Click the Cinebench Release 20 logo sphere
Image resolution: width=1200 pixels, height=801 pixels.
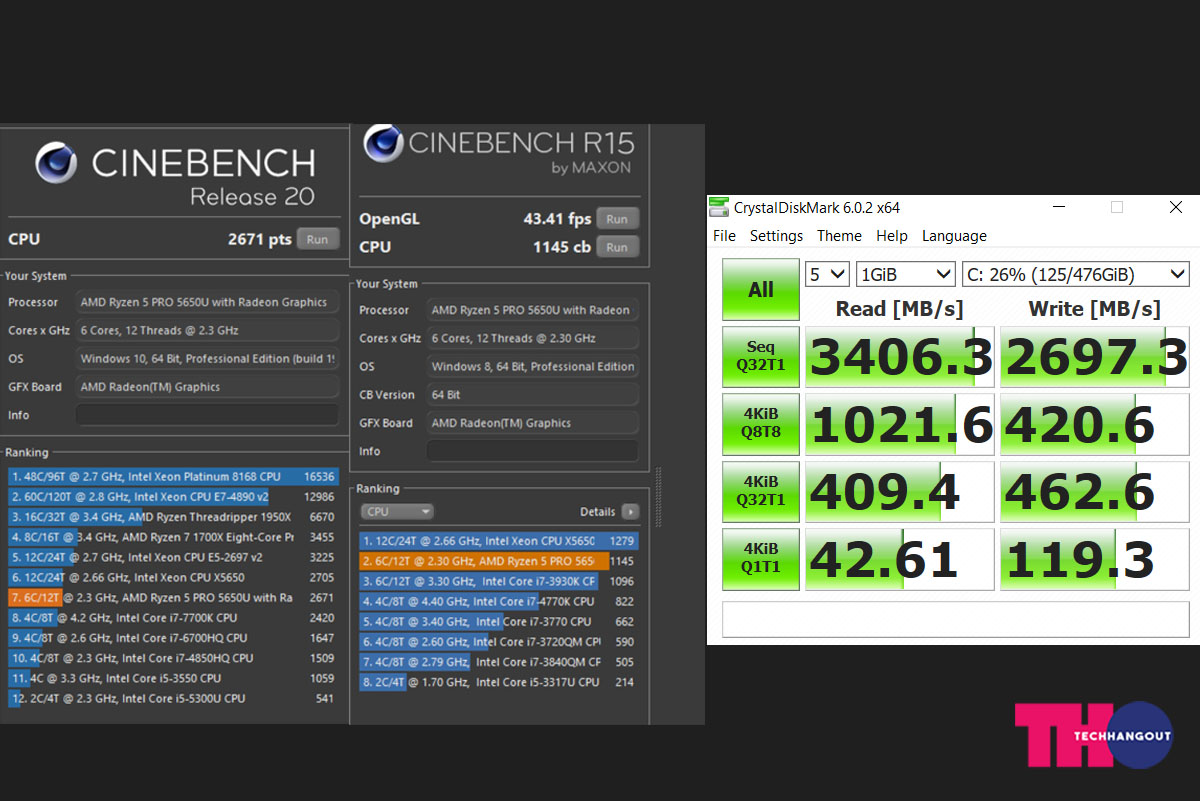(x=56, y=163)
